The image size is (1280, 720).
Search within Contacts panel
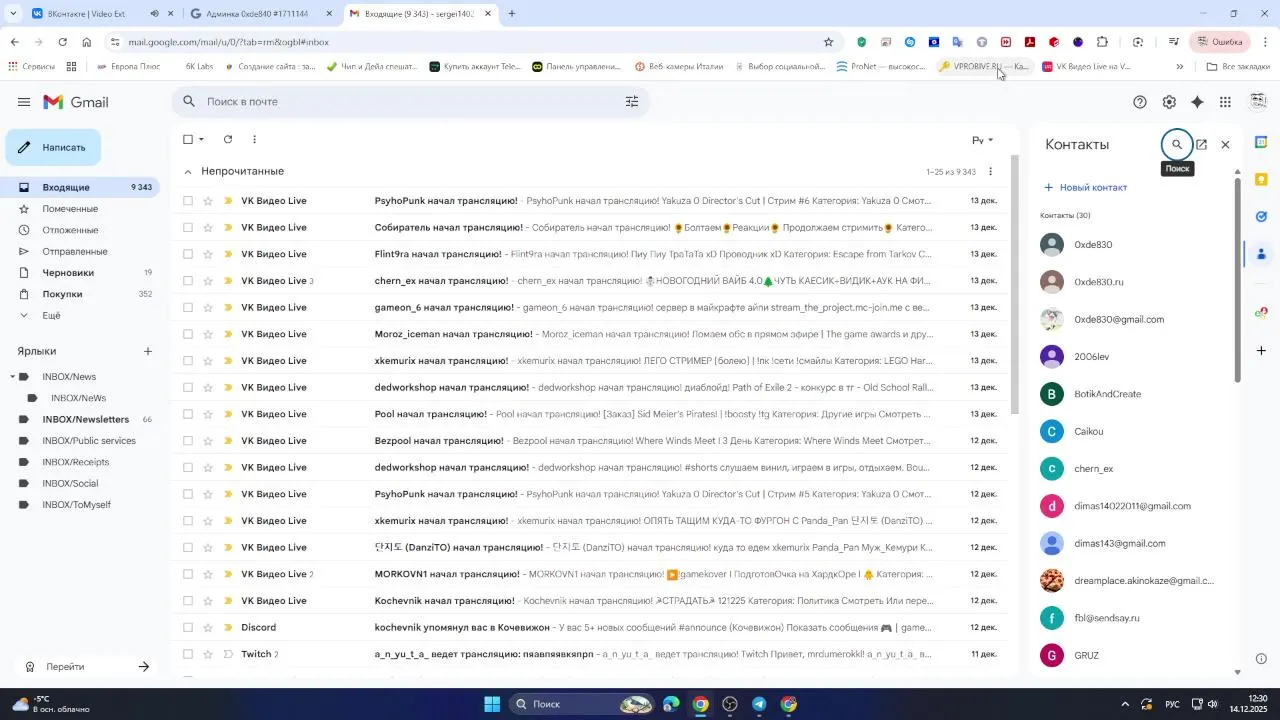[x=1177, y=144]
